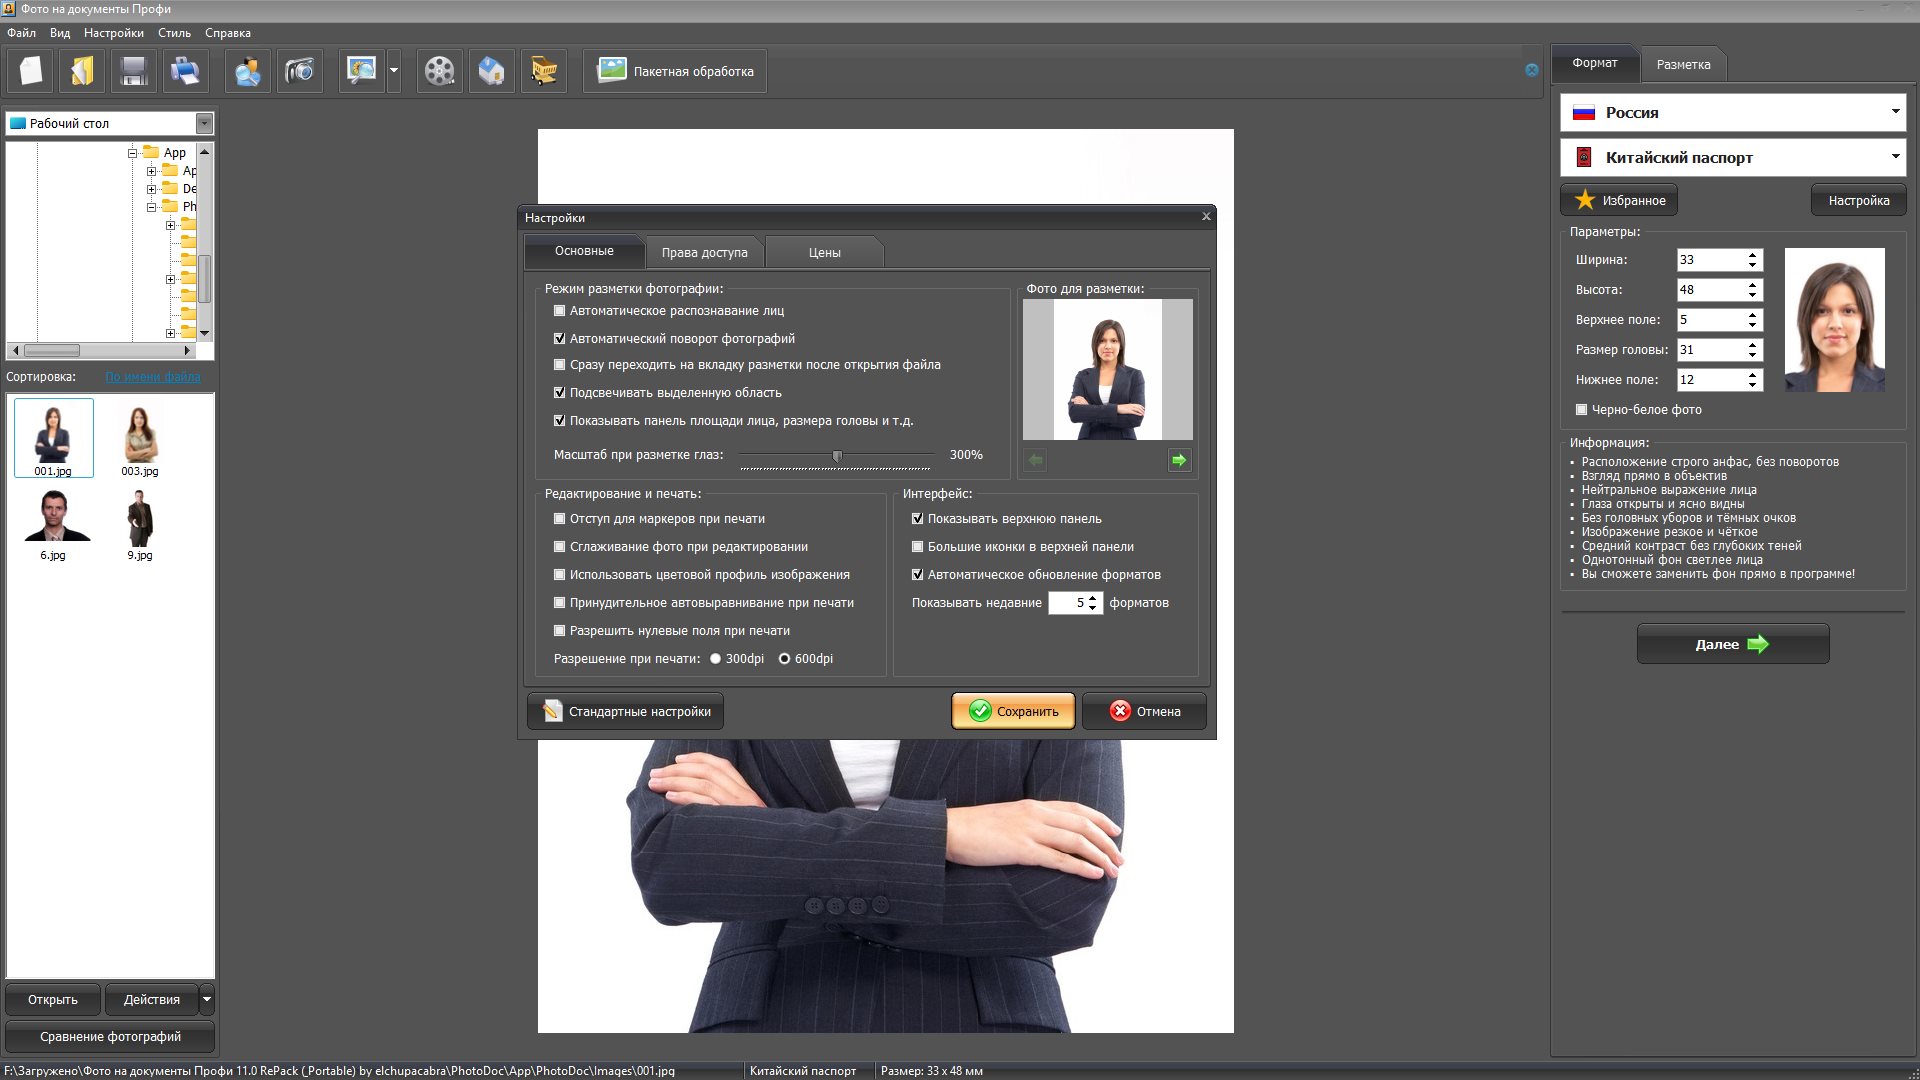
Task: Click the printer toolbar icon
Action: (x=185, y=71)
